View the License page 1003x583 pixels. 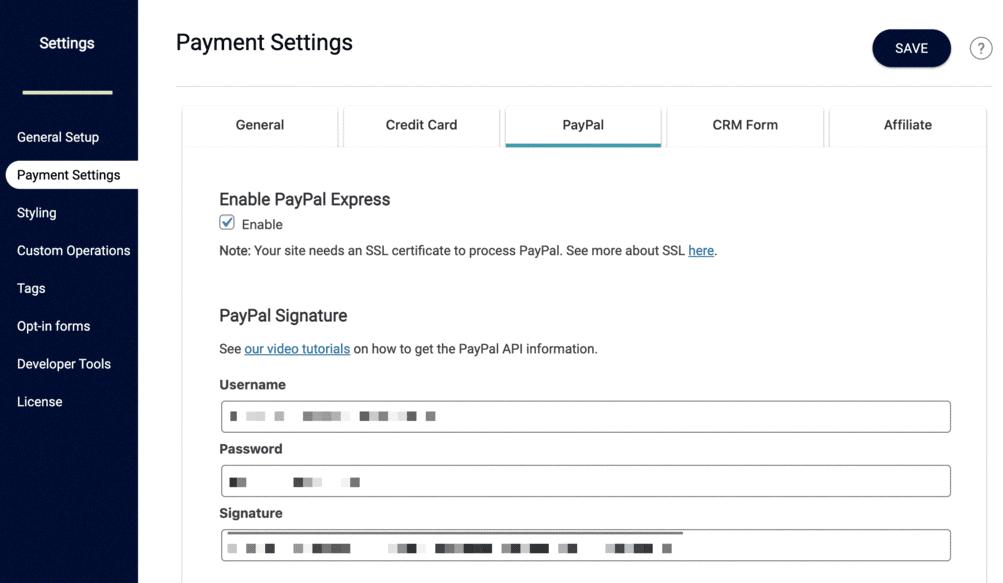39,401
